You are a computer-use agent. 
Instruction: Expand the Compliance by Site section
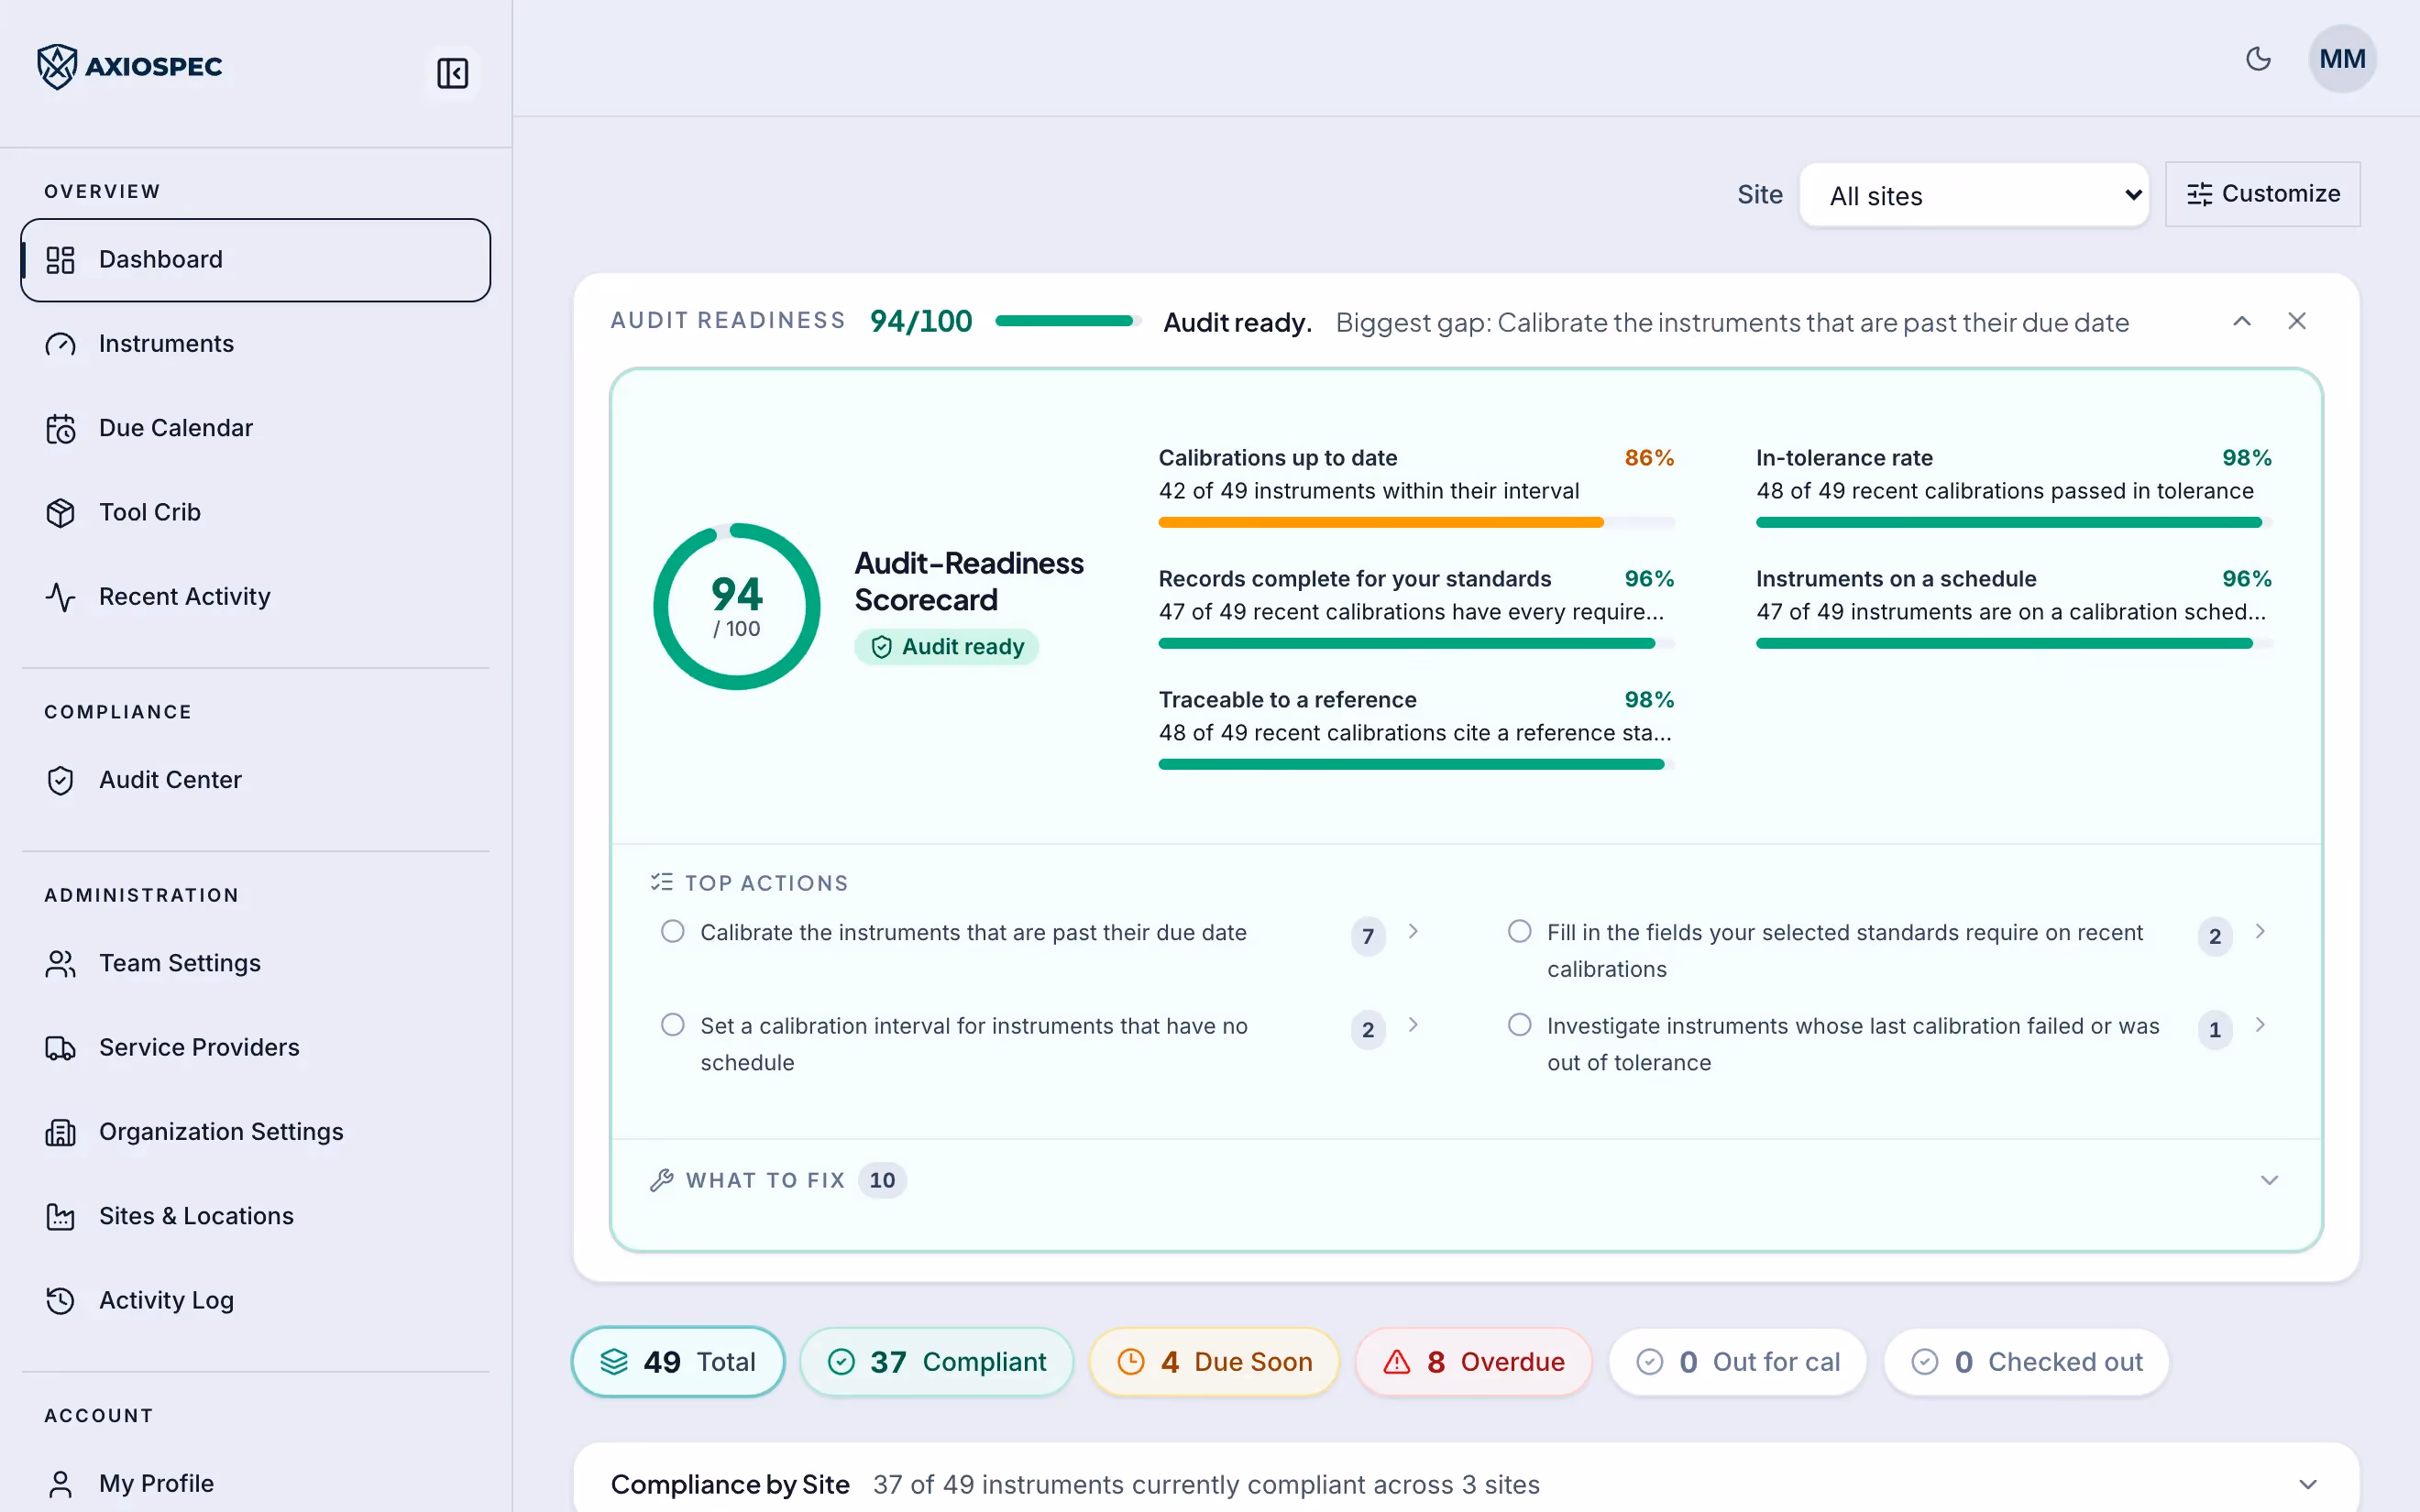(2307, 1484)
